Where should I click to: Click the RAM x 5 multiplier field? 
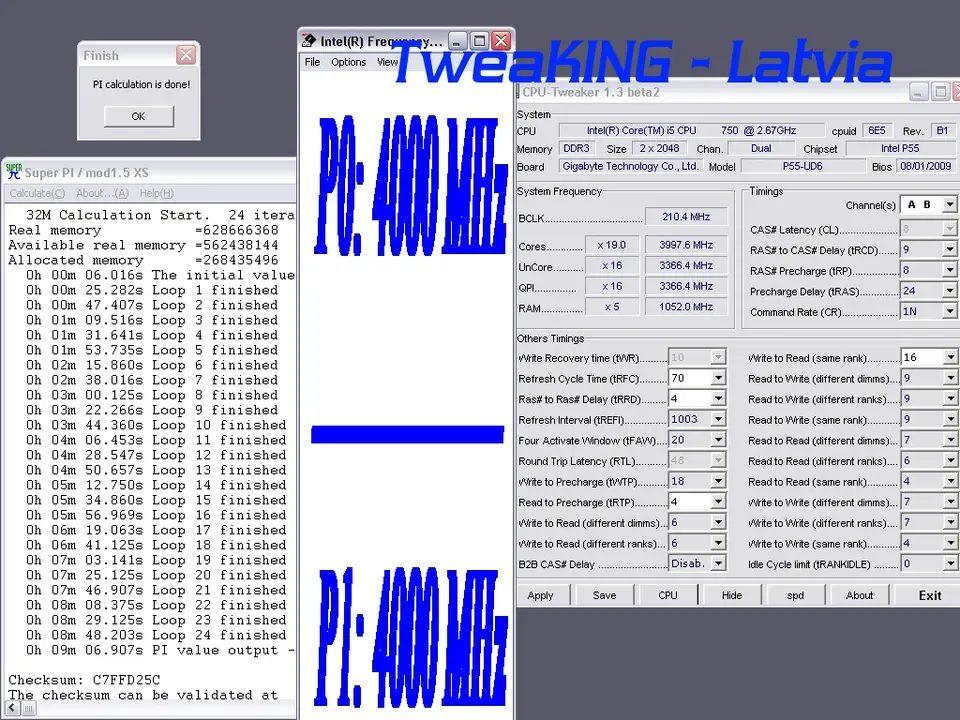pyautogui.click(x=612, y=307)
